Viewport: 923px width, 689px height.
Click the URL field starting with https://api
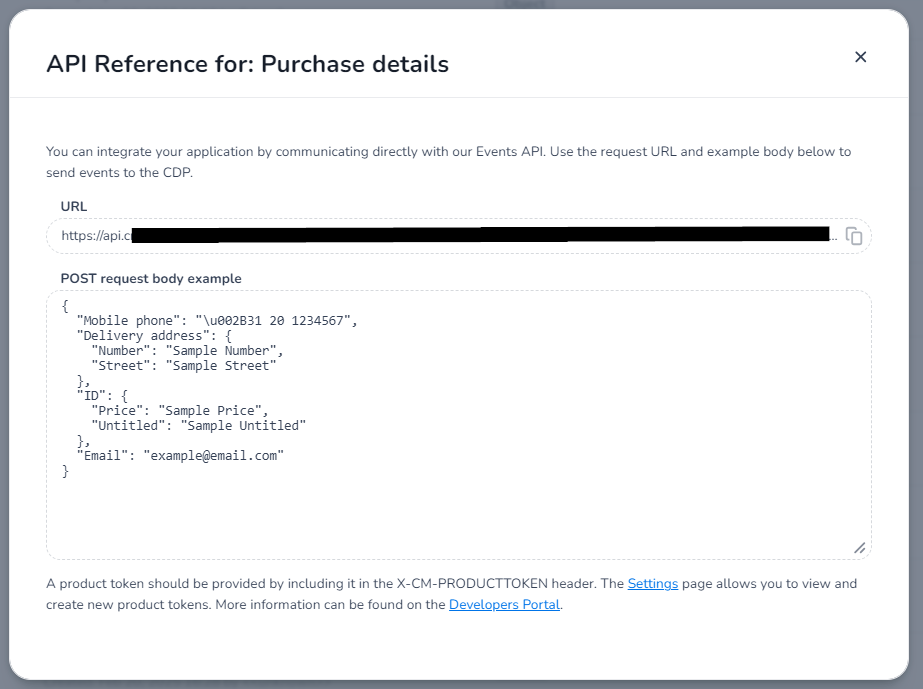[449, 236]
